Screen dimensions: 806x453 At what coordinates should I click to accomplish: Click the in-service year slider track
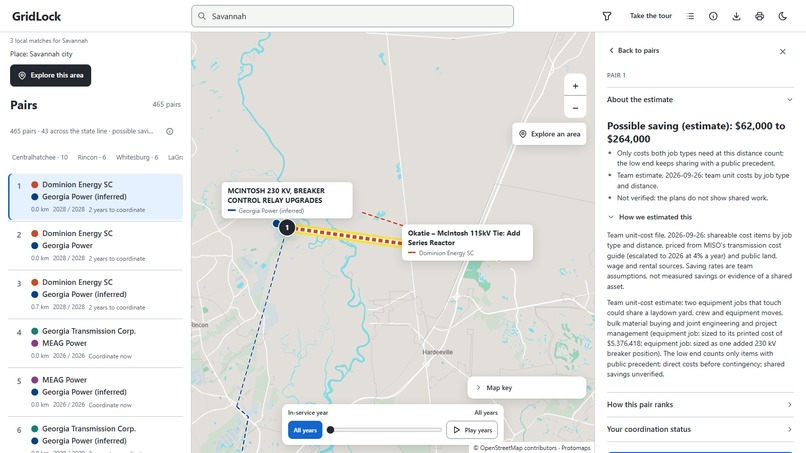pyautogui.click(x=384, y=430)
